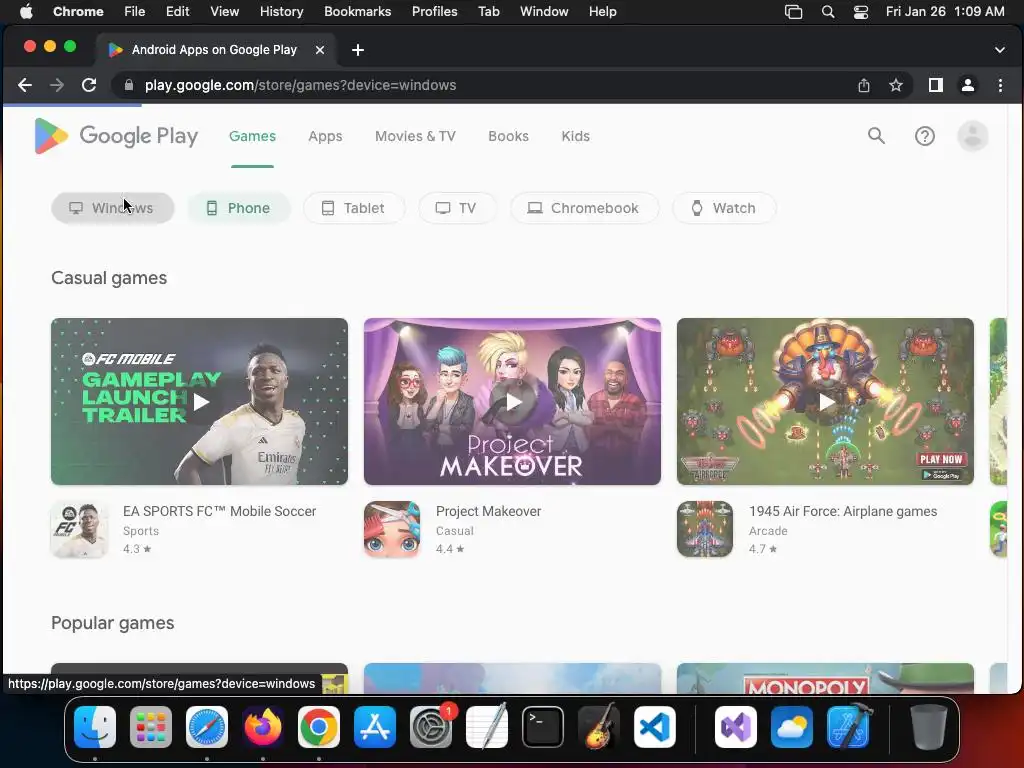Open the Books tab
The width and height of the screenshot is (1024, 768).
pyautogui.click(x=508, y=136)
